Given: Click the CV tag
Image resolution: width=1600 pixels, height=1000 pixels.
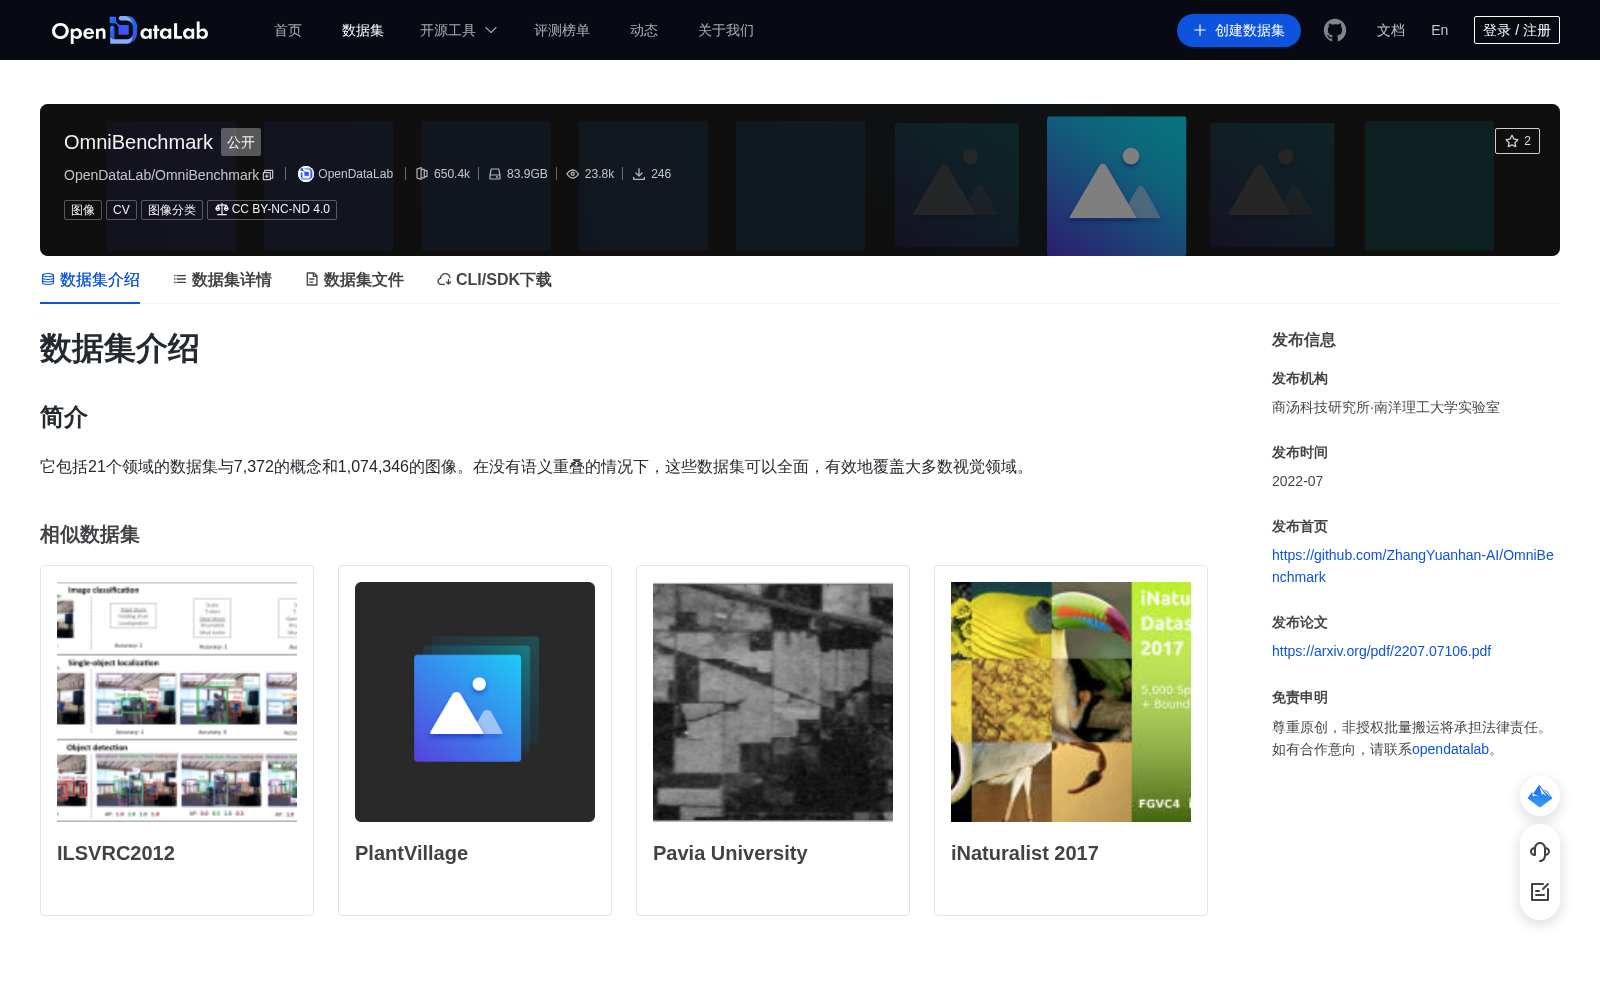Looking at the screenshot, I should [121, 210].
